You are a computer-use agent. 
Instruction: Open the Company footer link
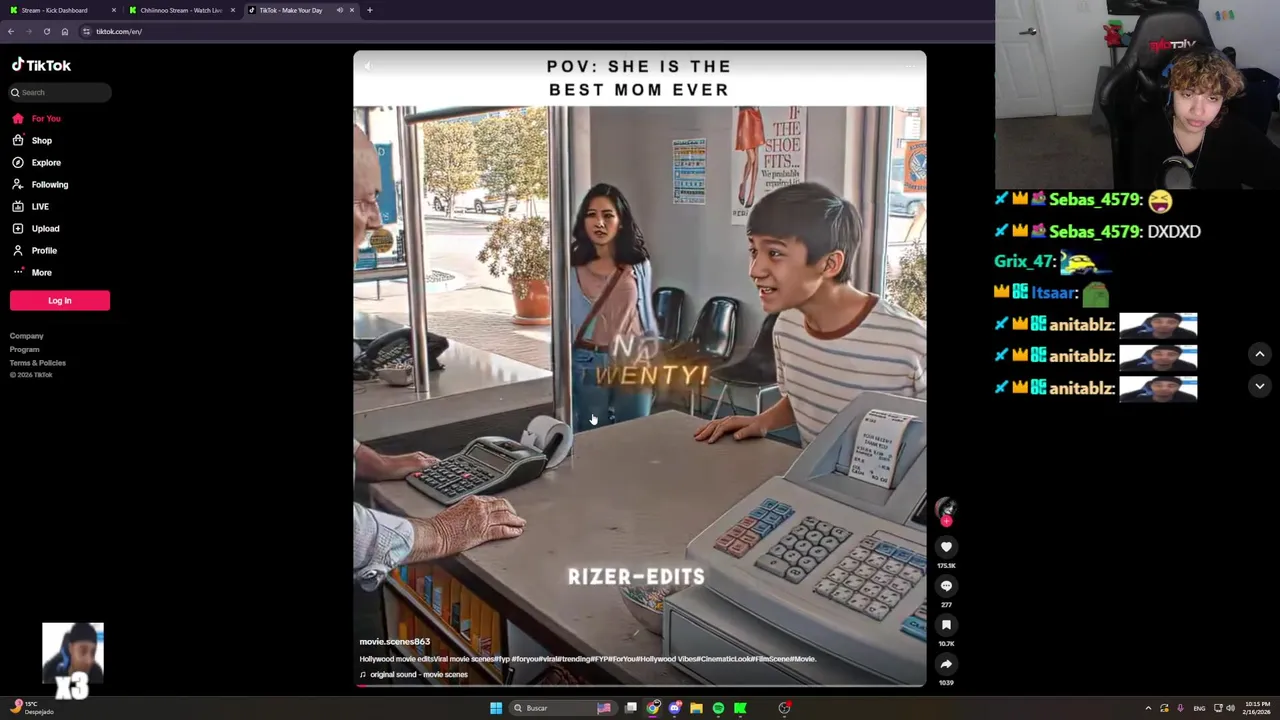[27, 336]
